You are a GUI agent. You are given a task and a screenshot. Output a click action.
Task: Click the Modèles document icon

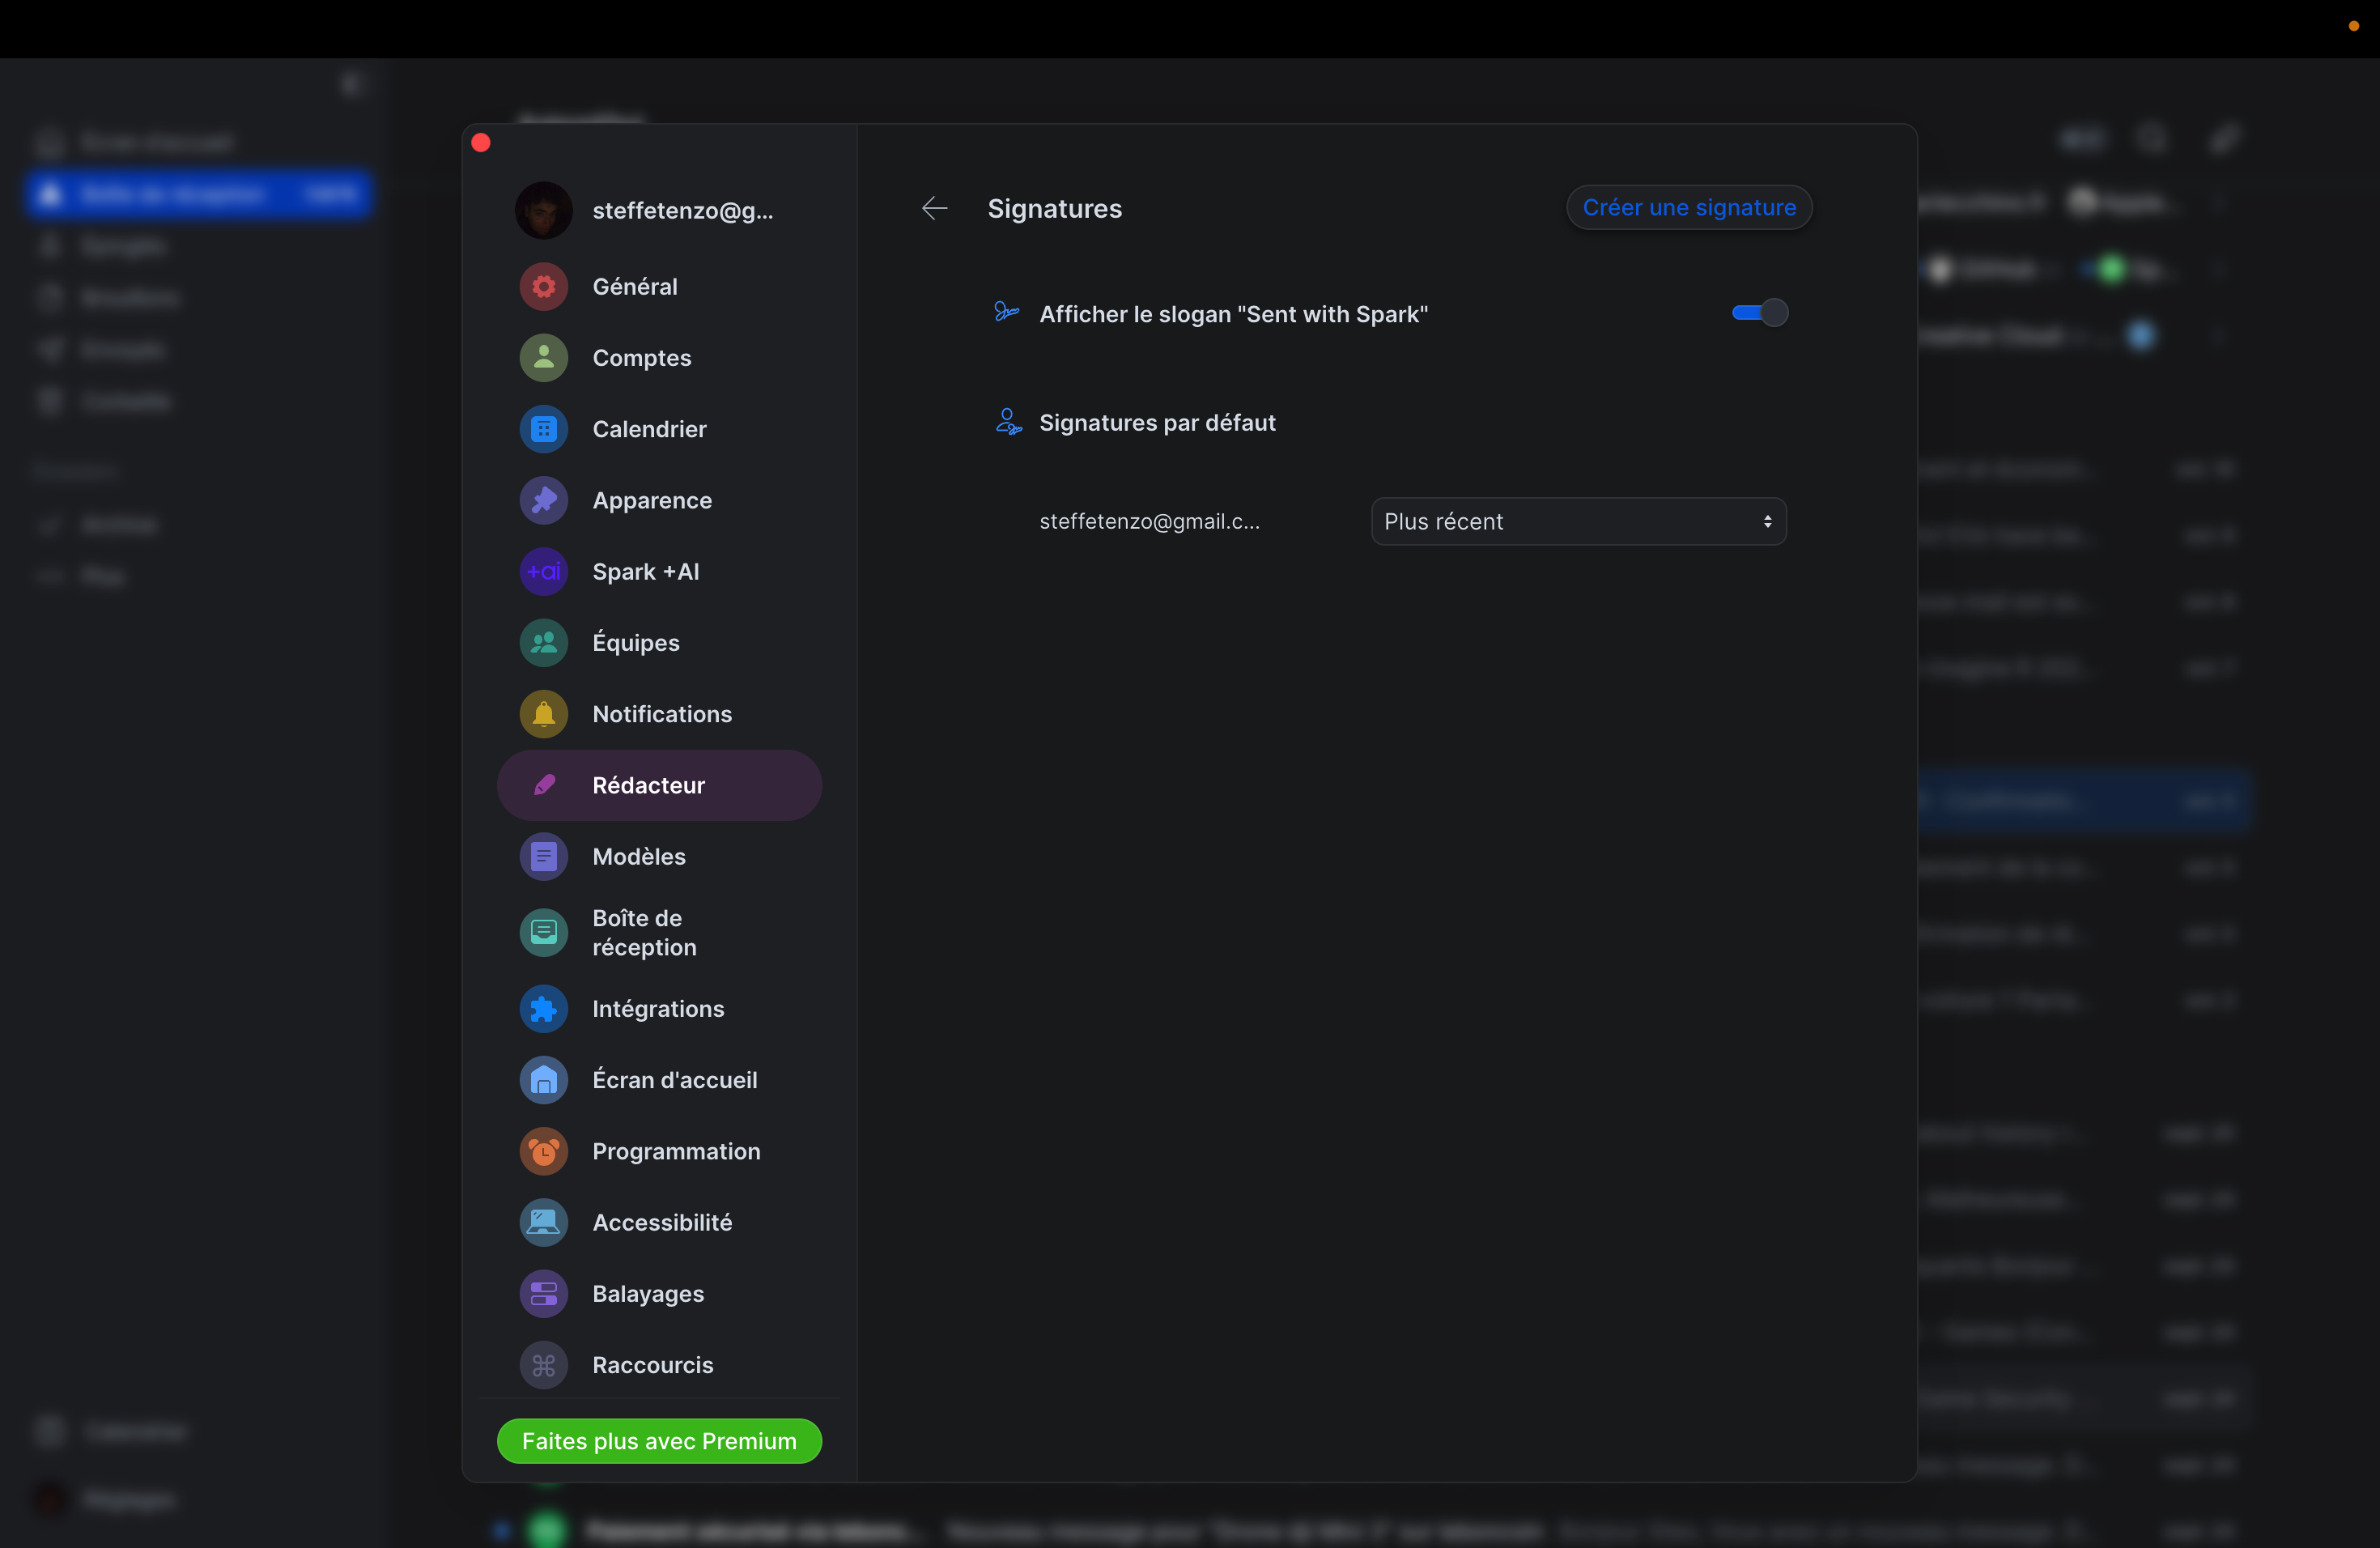click(x=543, y=856)
